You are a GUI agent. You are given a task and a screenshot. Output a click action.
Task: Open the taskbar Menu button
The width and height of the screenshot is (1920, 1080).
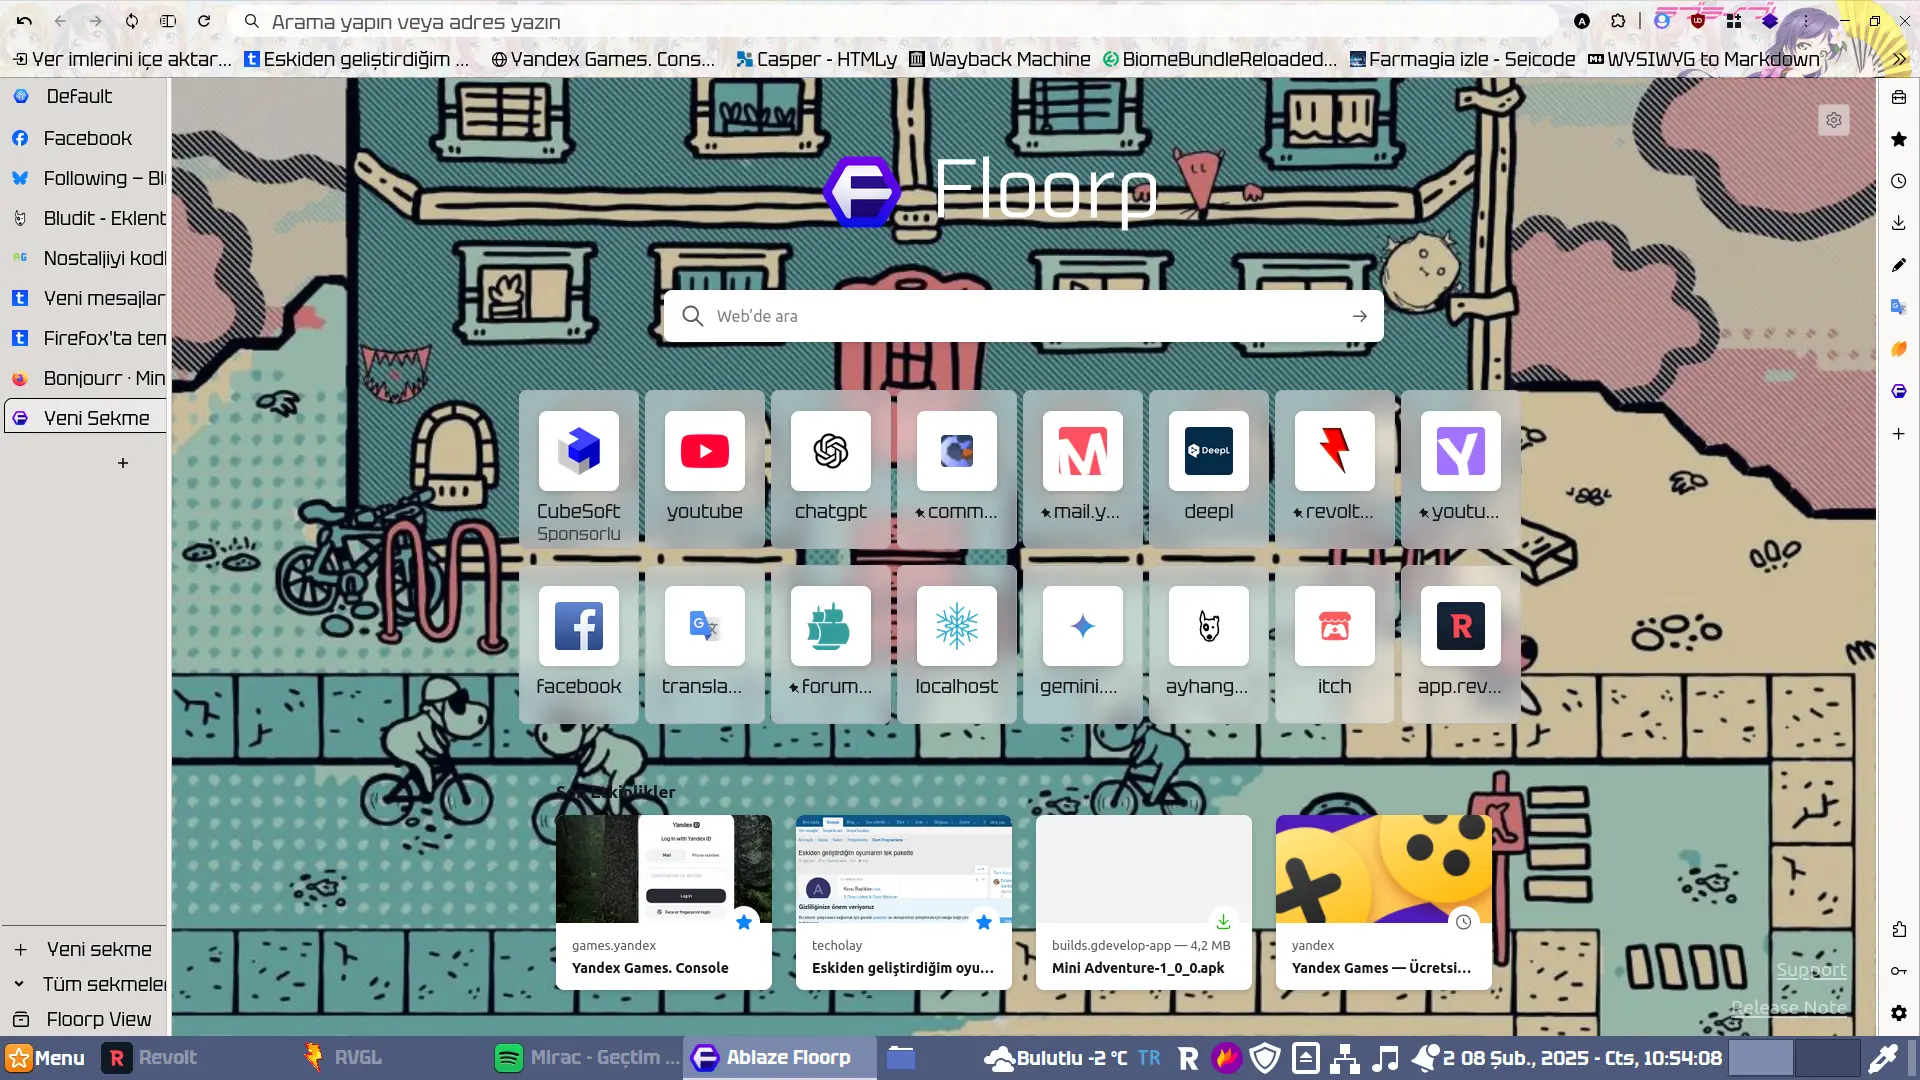click(46, 1058)
